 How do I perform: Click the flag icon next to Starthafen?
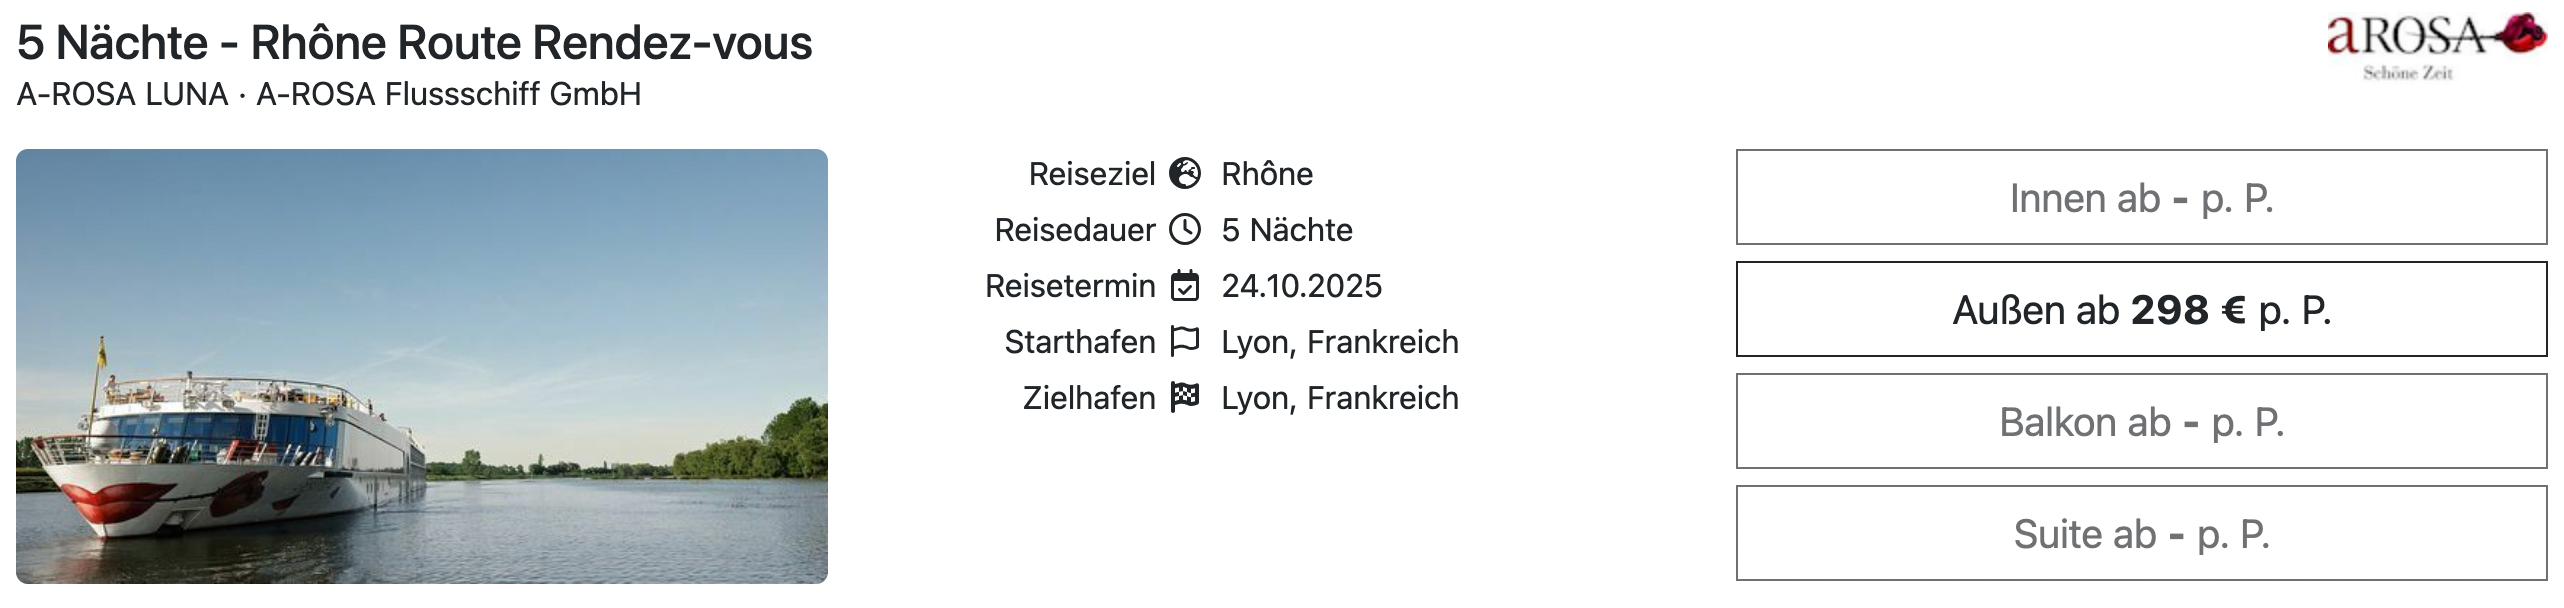tap(1185, 342)
